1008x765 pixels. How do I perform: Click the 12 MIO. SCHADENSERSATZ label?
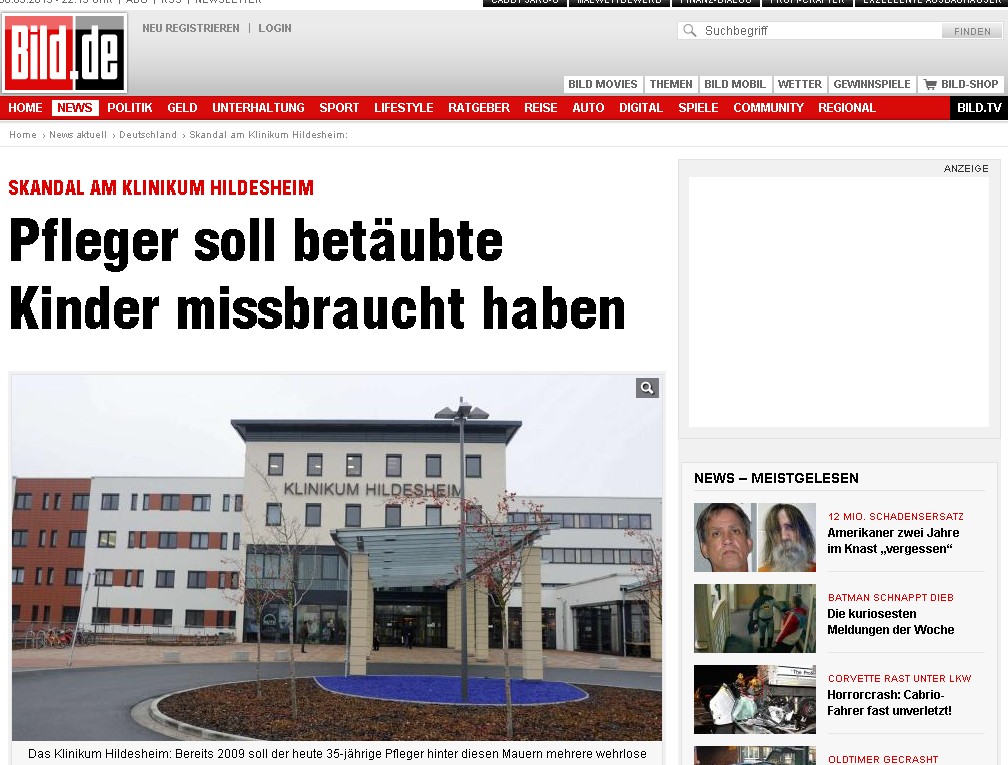[x=896, y=517]
